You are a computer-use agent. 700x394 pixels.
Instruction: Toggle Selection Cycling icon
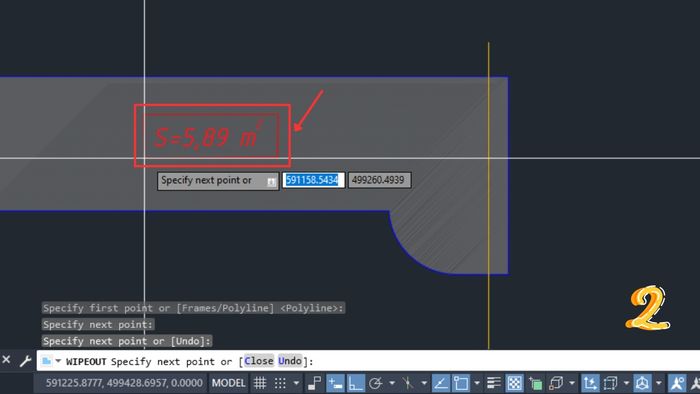(535, 383)
